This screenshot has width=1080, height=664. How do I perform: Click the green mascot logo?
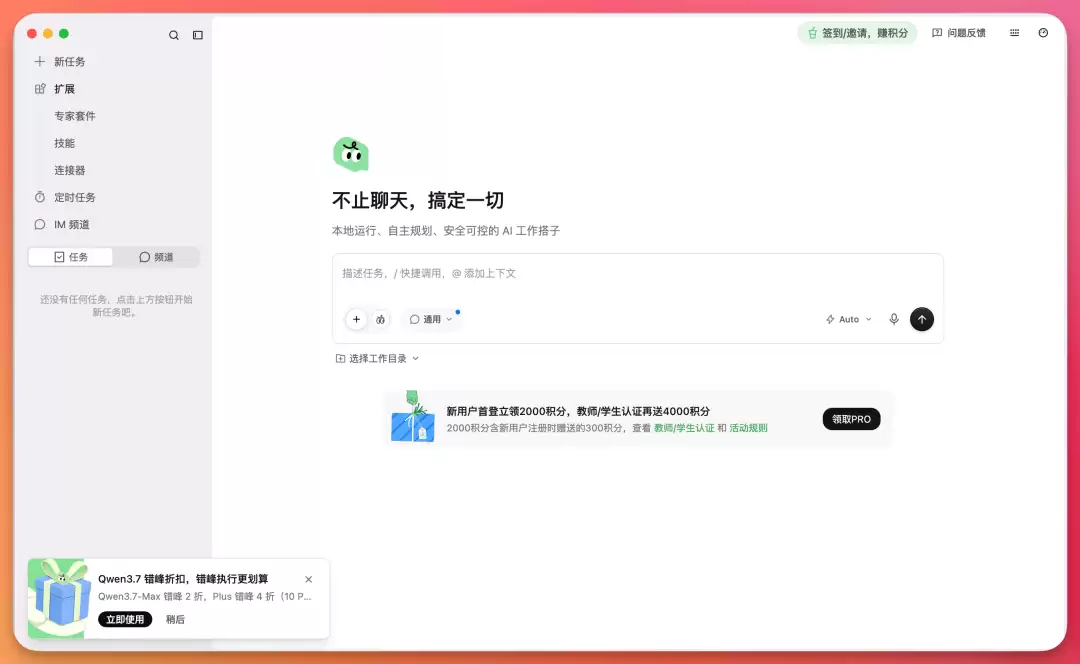[x=351, y=154]
